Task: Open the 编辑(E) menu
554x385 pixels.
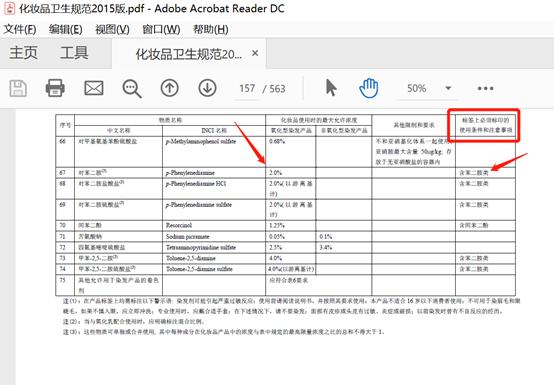Action: click(x=66, y=29)
